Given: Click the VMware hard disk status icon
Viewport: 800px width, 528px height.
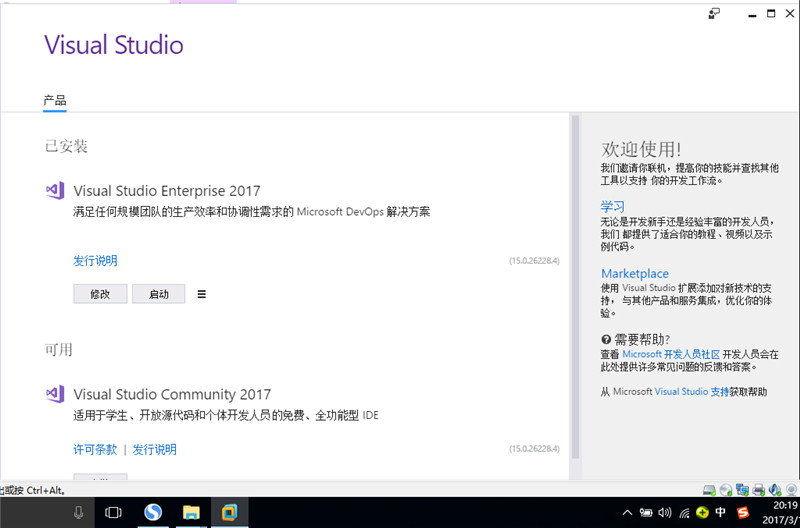Looking at the screenshot, I should [709, 490].
